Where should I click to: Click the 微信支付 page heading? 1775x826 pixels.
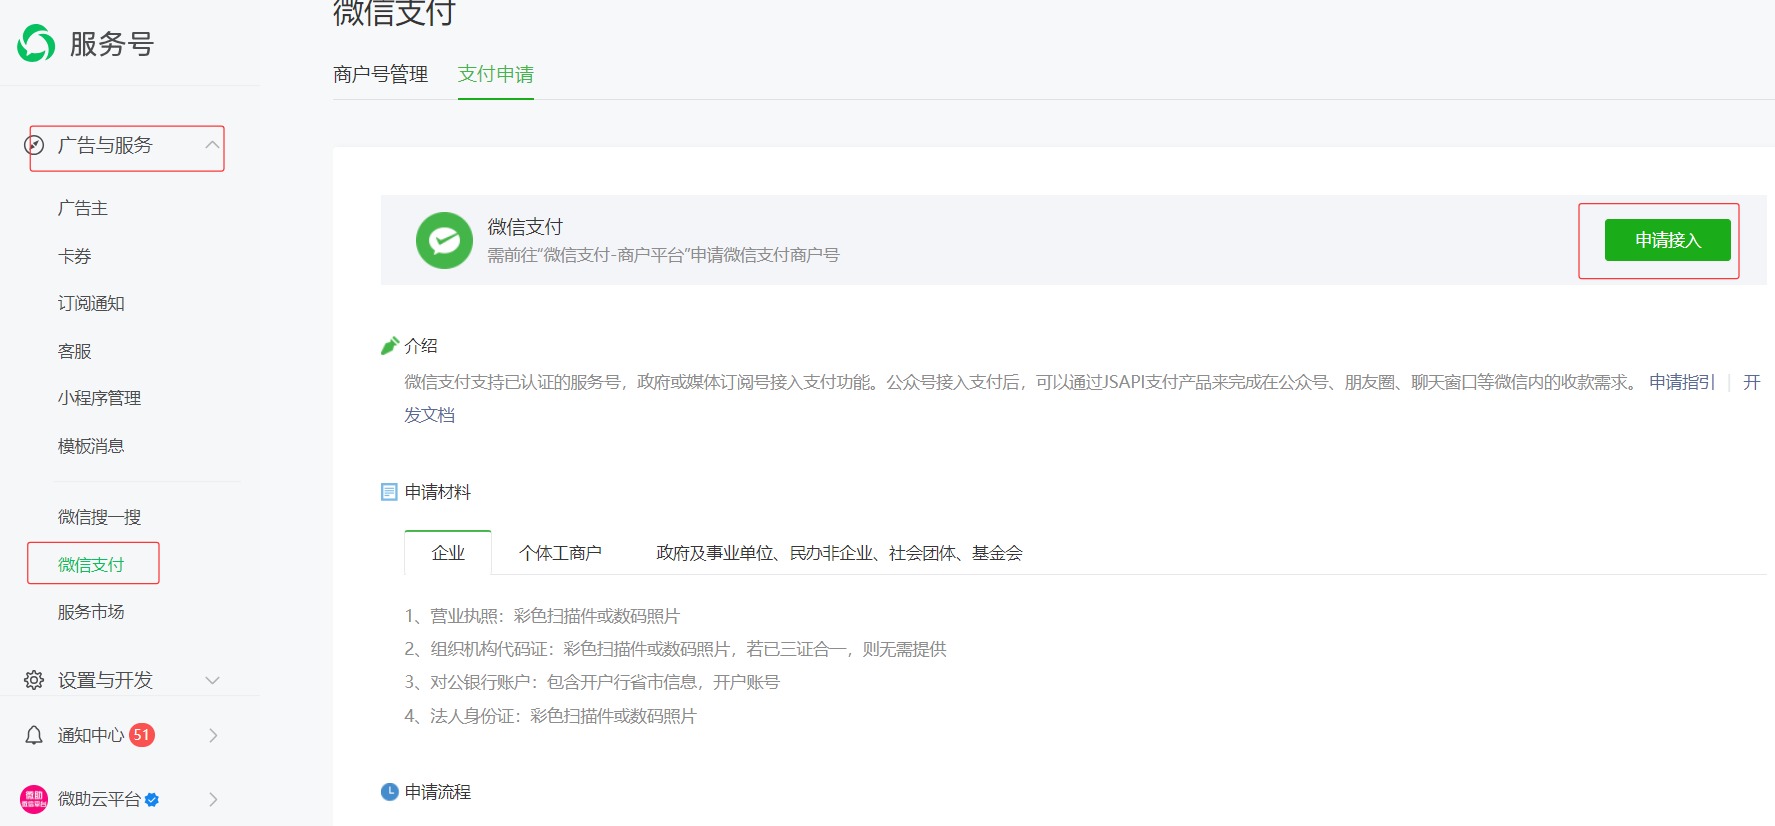pyautogui.click(x=394, y=13)
